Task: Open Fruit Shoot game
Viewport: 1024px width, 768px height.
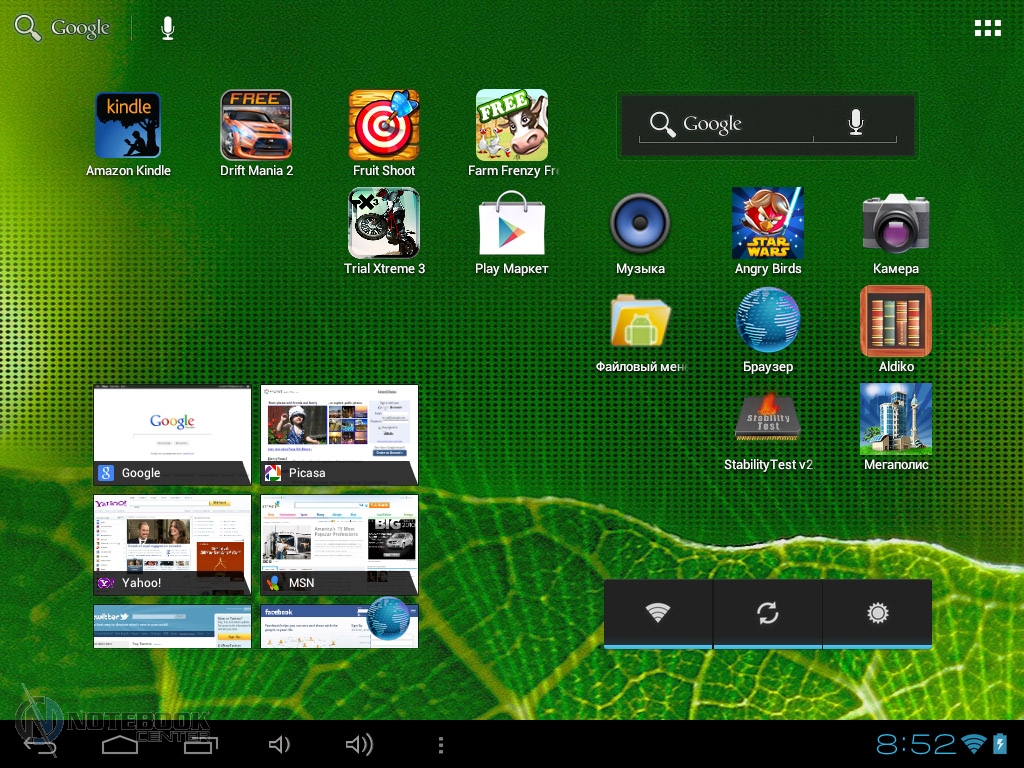Action: point(384,126)
